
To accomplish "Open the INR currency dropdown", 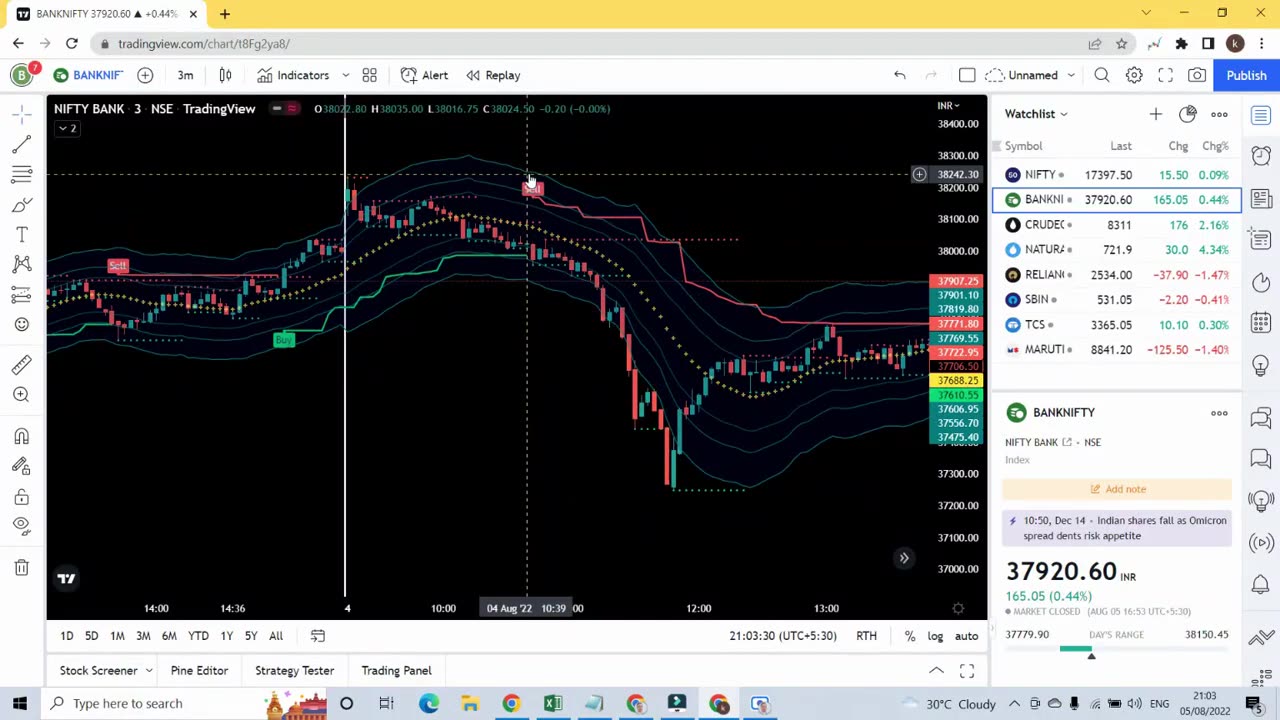I will point(947,106).
